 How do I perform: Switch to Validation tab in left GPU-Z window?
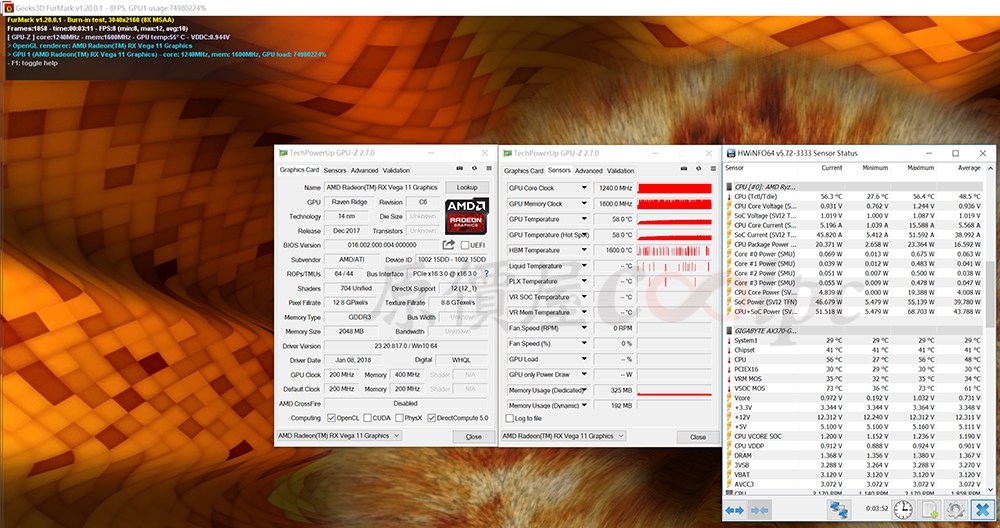pyautogui.click(x=396, y=170)
